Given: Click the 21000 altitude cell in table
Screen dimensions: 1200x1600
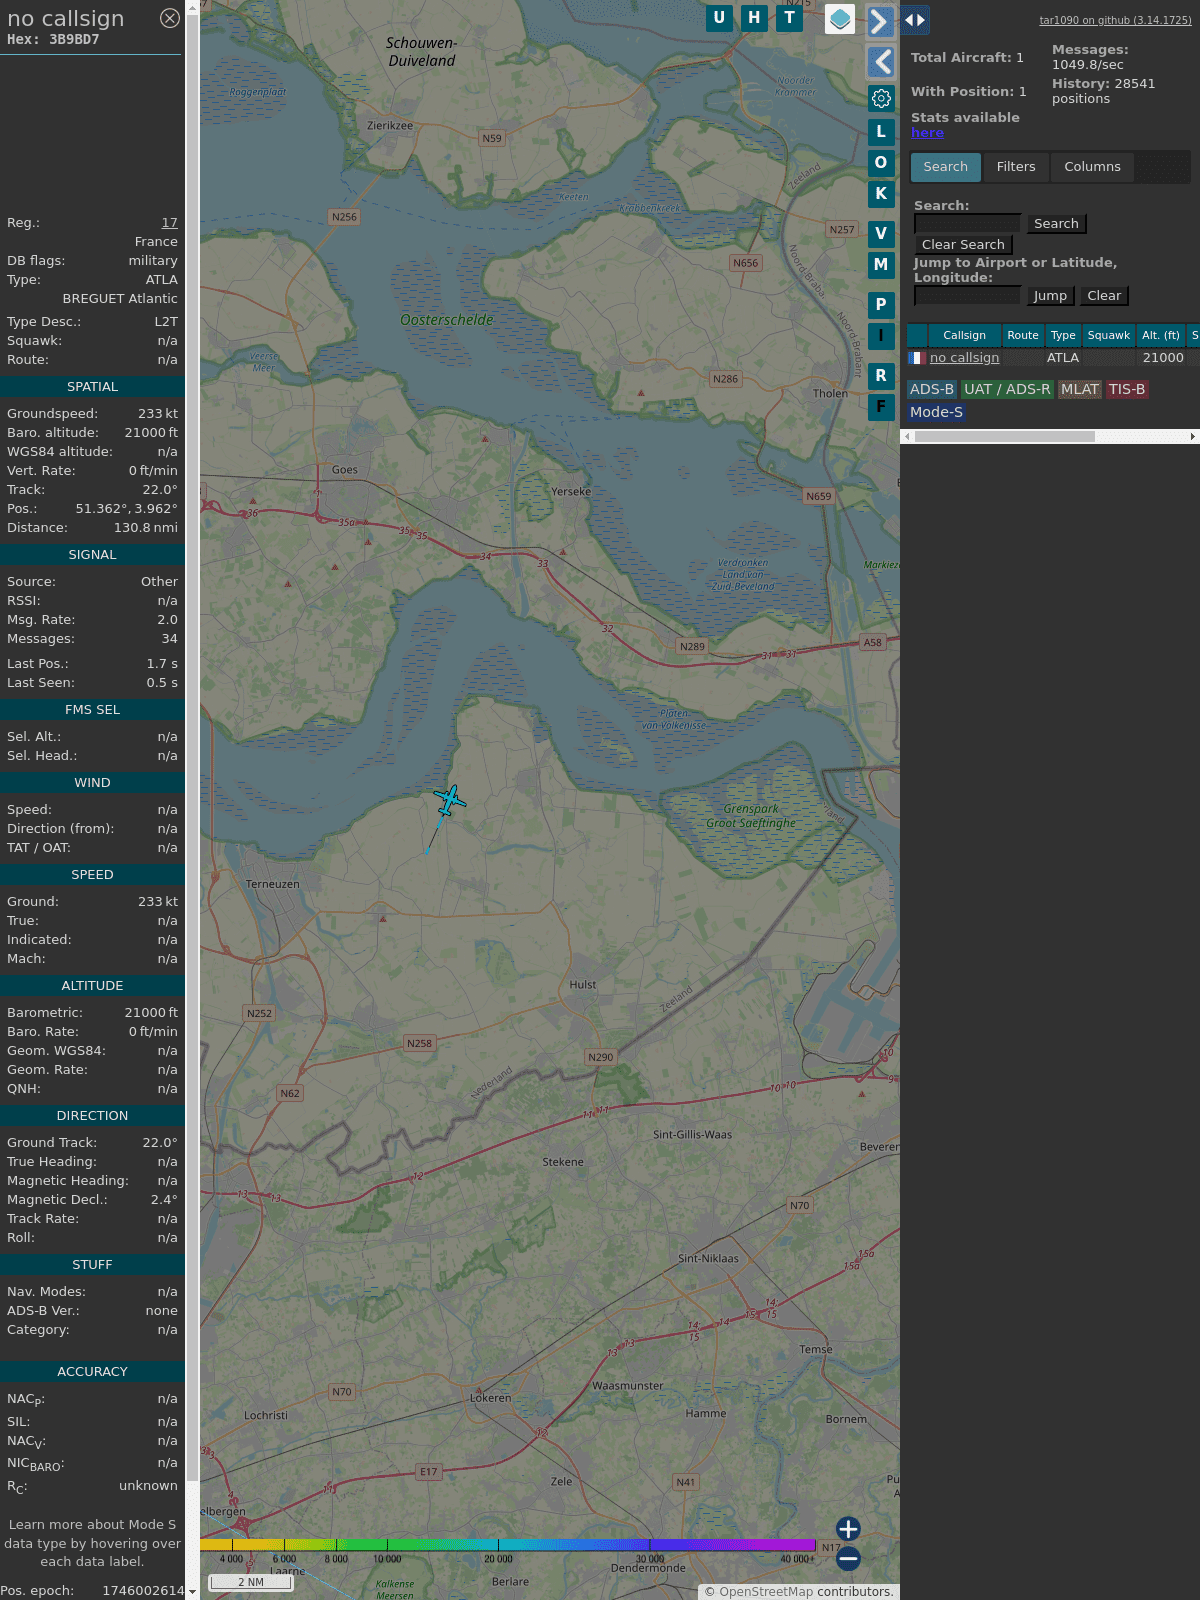Looking at the screenshot, I should tap(1163, 358).
